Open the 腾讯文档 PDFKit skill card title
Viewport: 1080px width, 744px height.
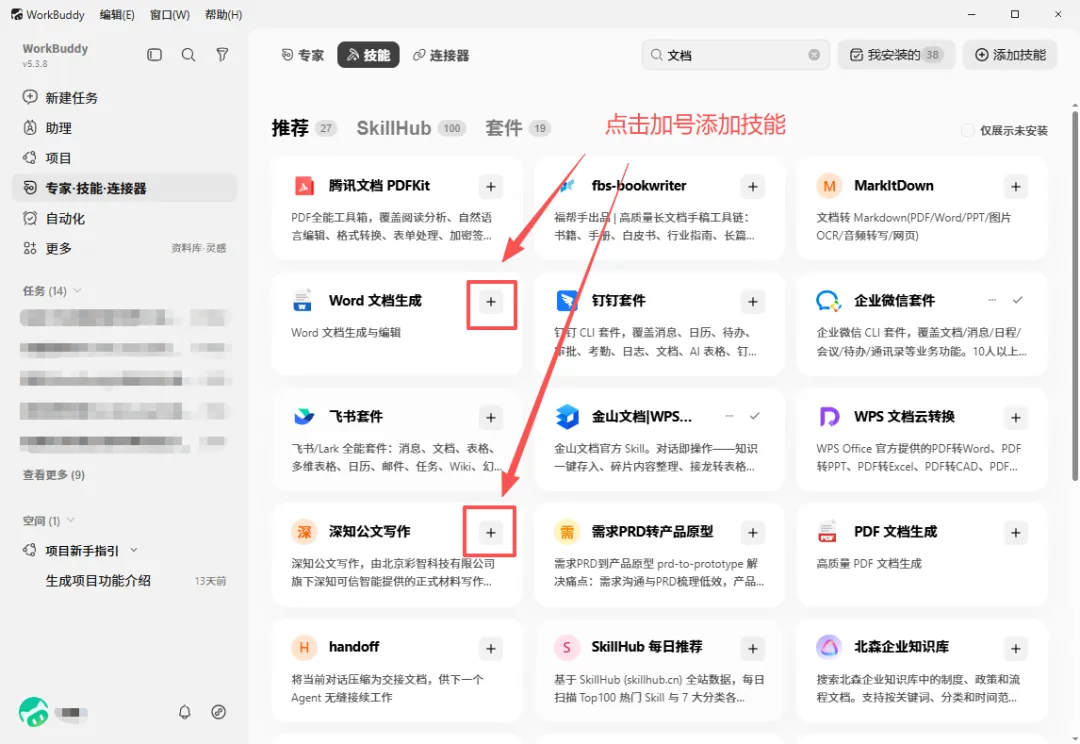point(379,186)
